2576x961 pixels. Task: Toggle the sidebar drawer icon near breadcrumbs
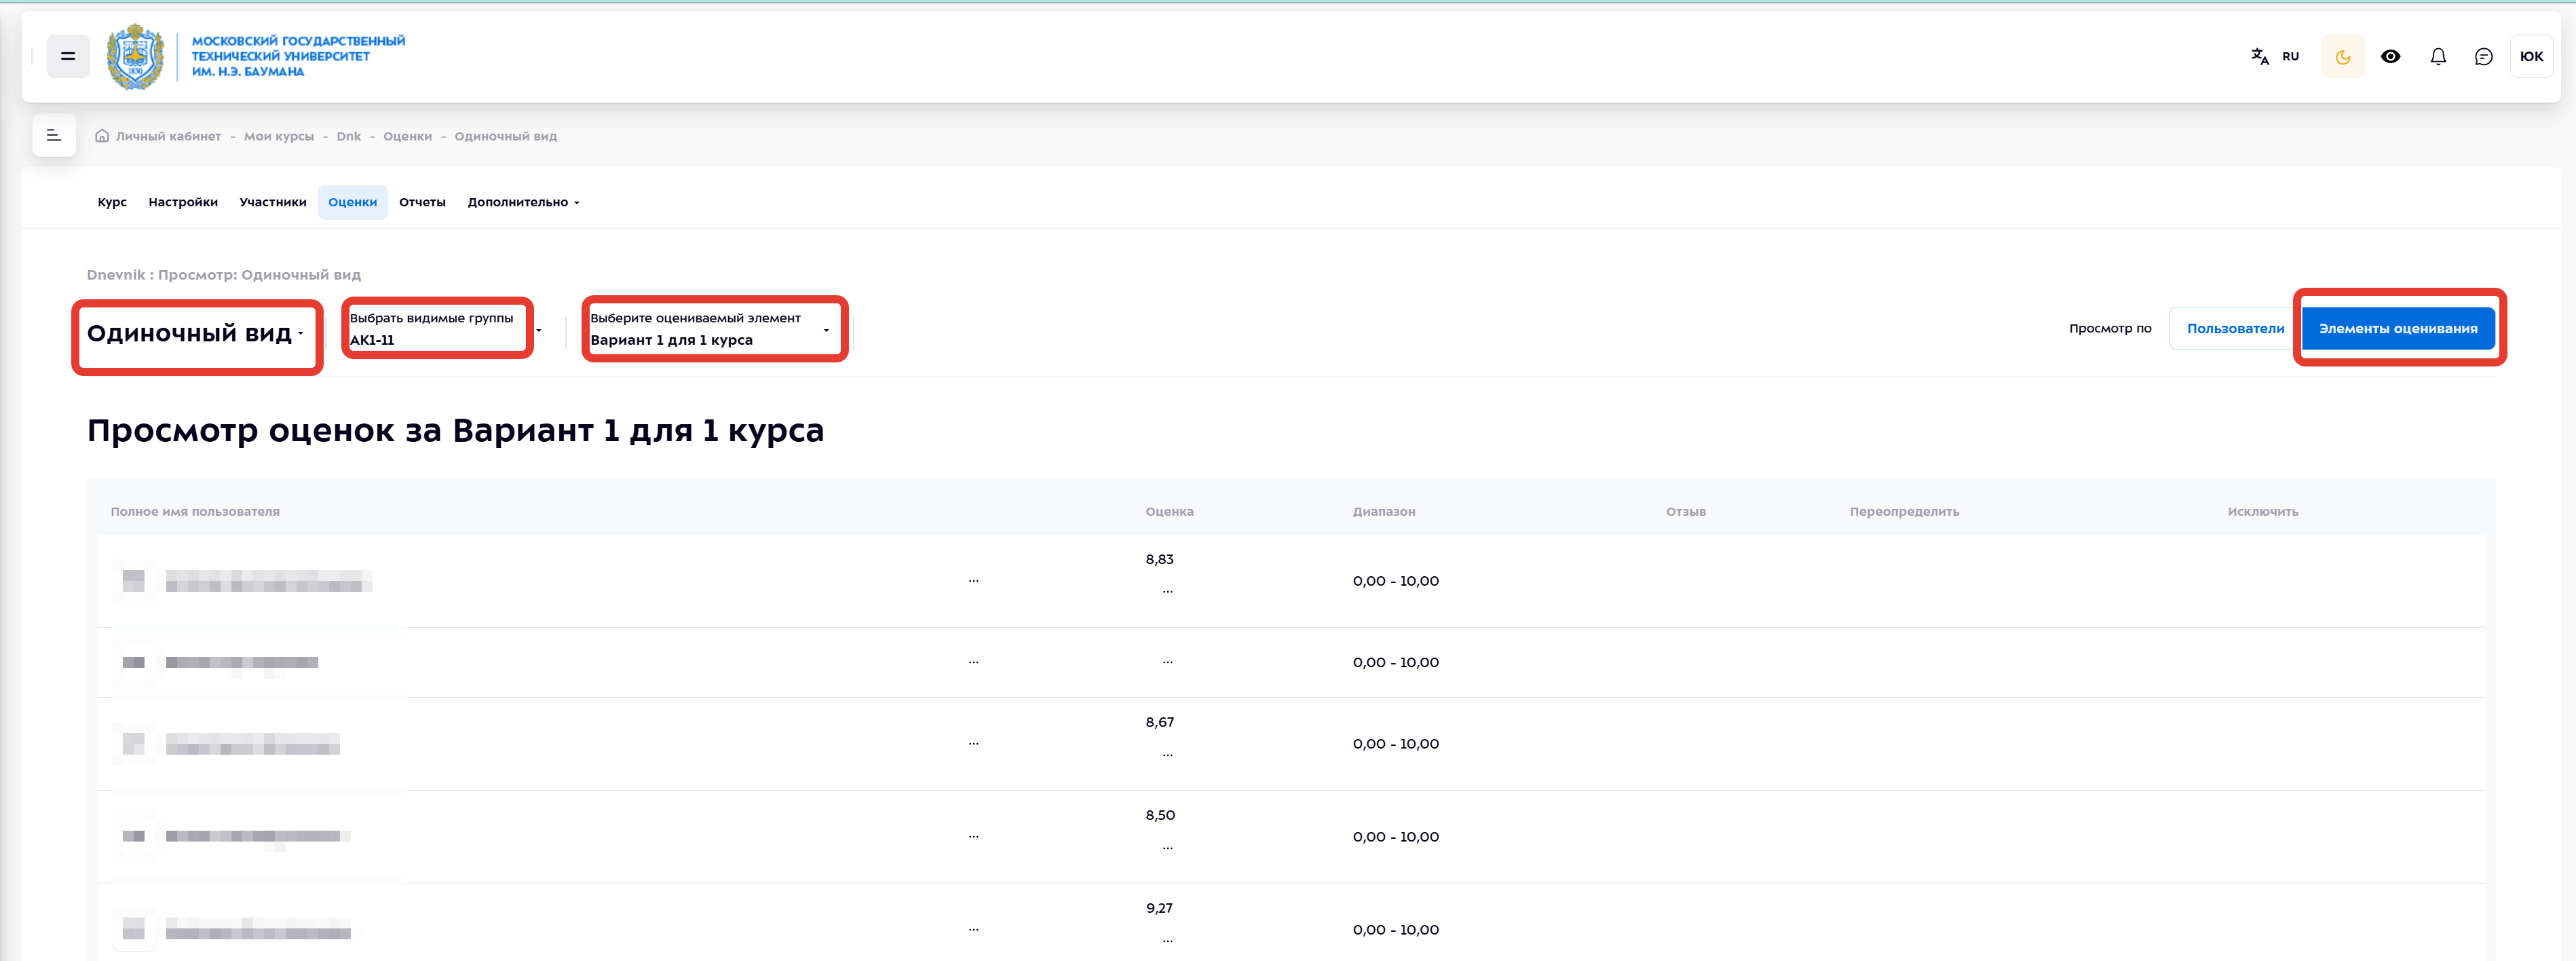[54, 136]
